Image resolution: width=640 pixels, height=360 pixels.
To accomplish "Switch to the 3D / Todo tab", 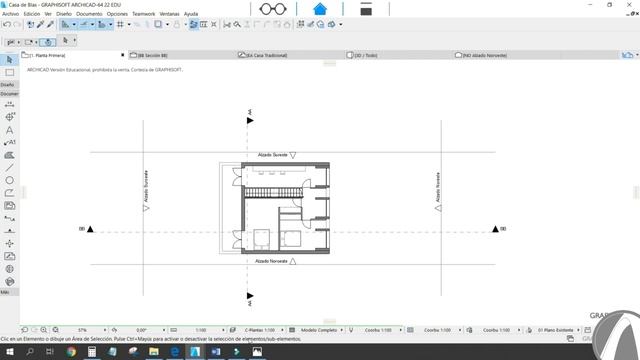I will point(399,55).
